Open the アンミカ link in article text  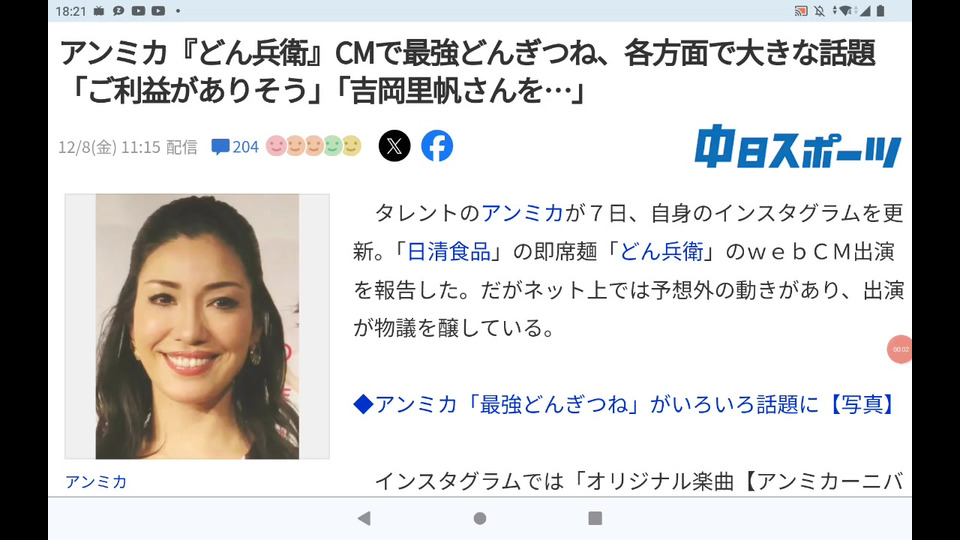(x=522, y=213)
